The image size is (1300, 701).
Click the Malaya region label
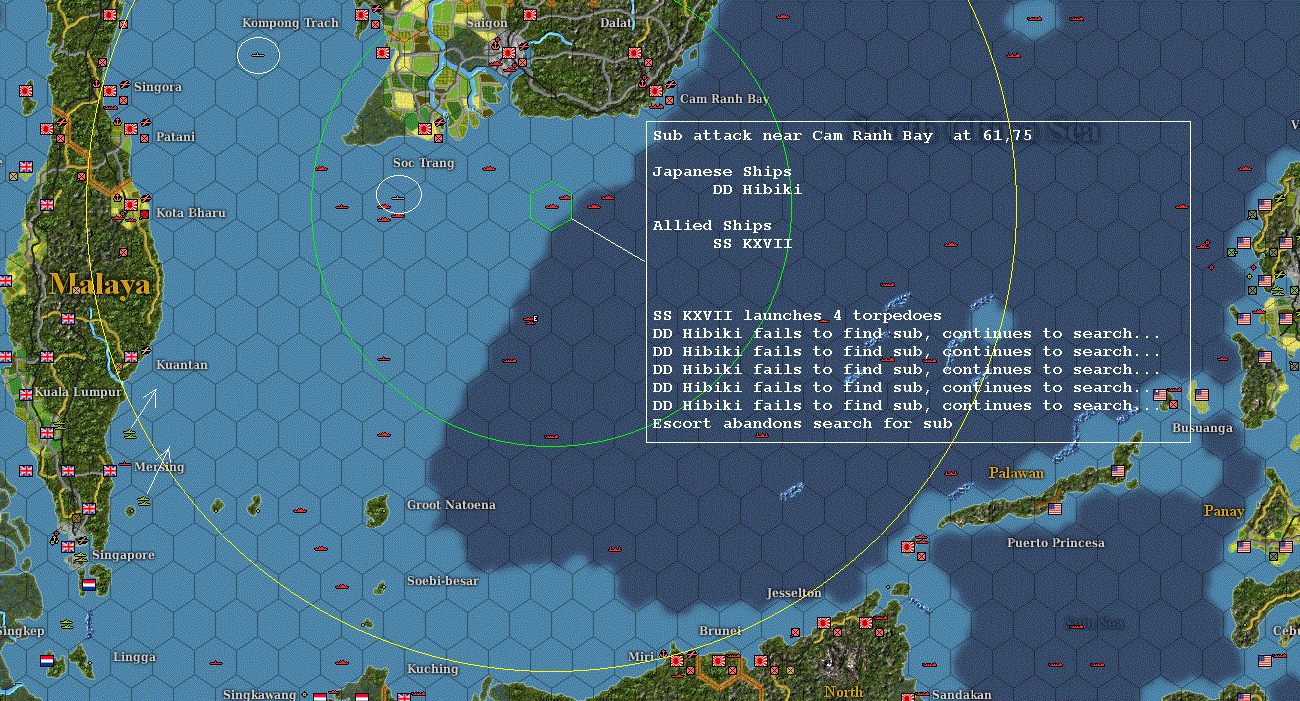[x=100, y=285]
